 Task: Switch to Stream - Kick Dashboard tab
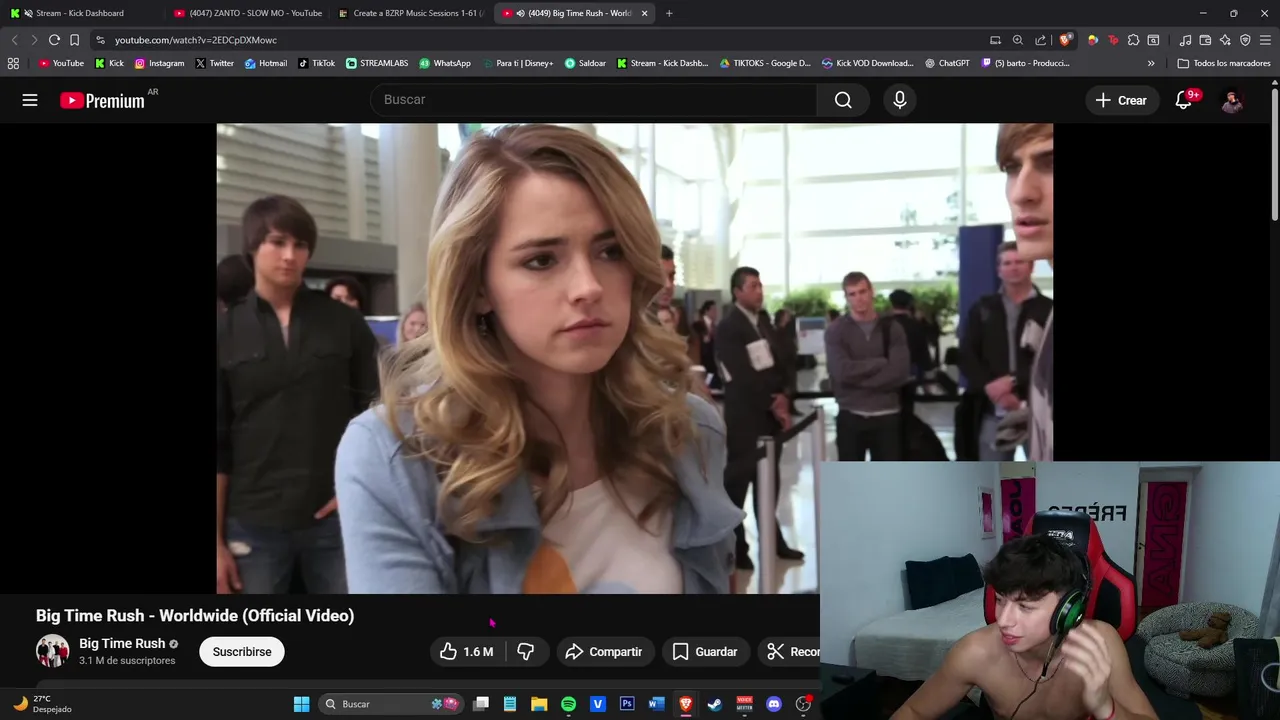point(80,13)
